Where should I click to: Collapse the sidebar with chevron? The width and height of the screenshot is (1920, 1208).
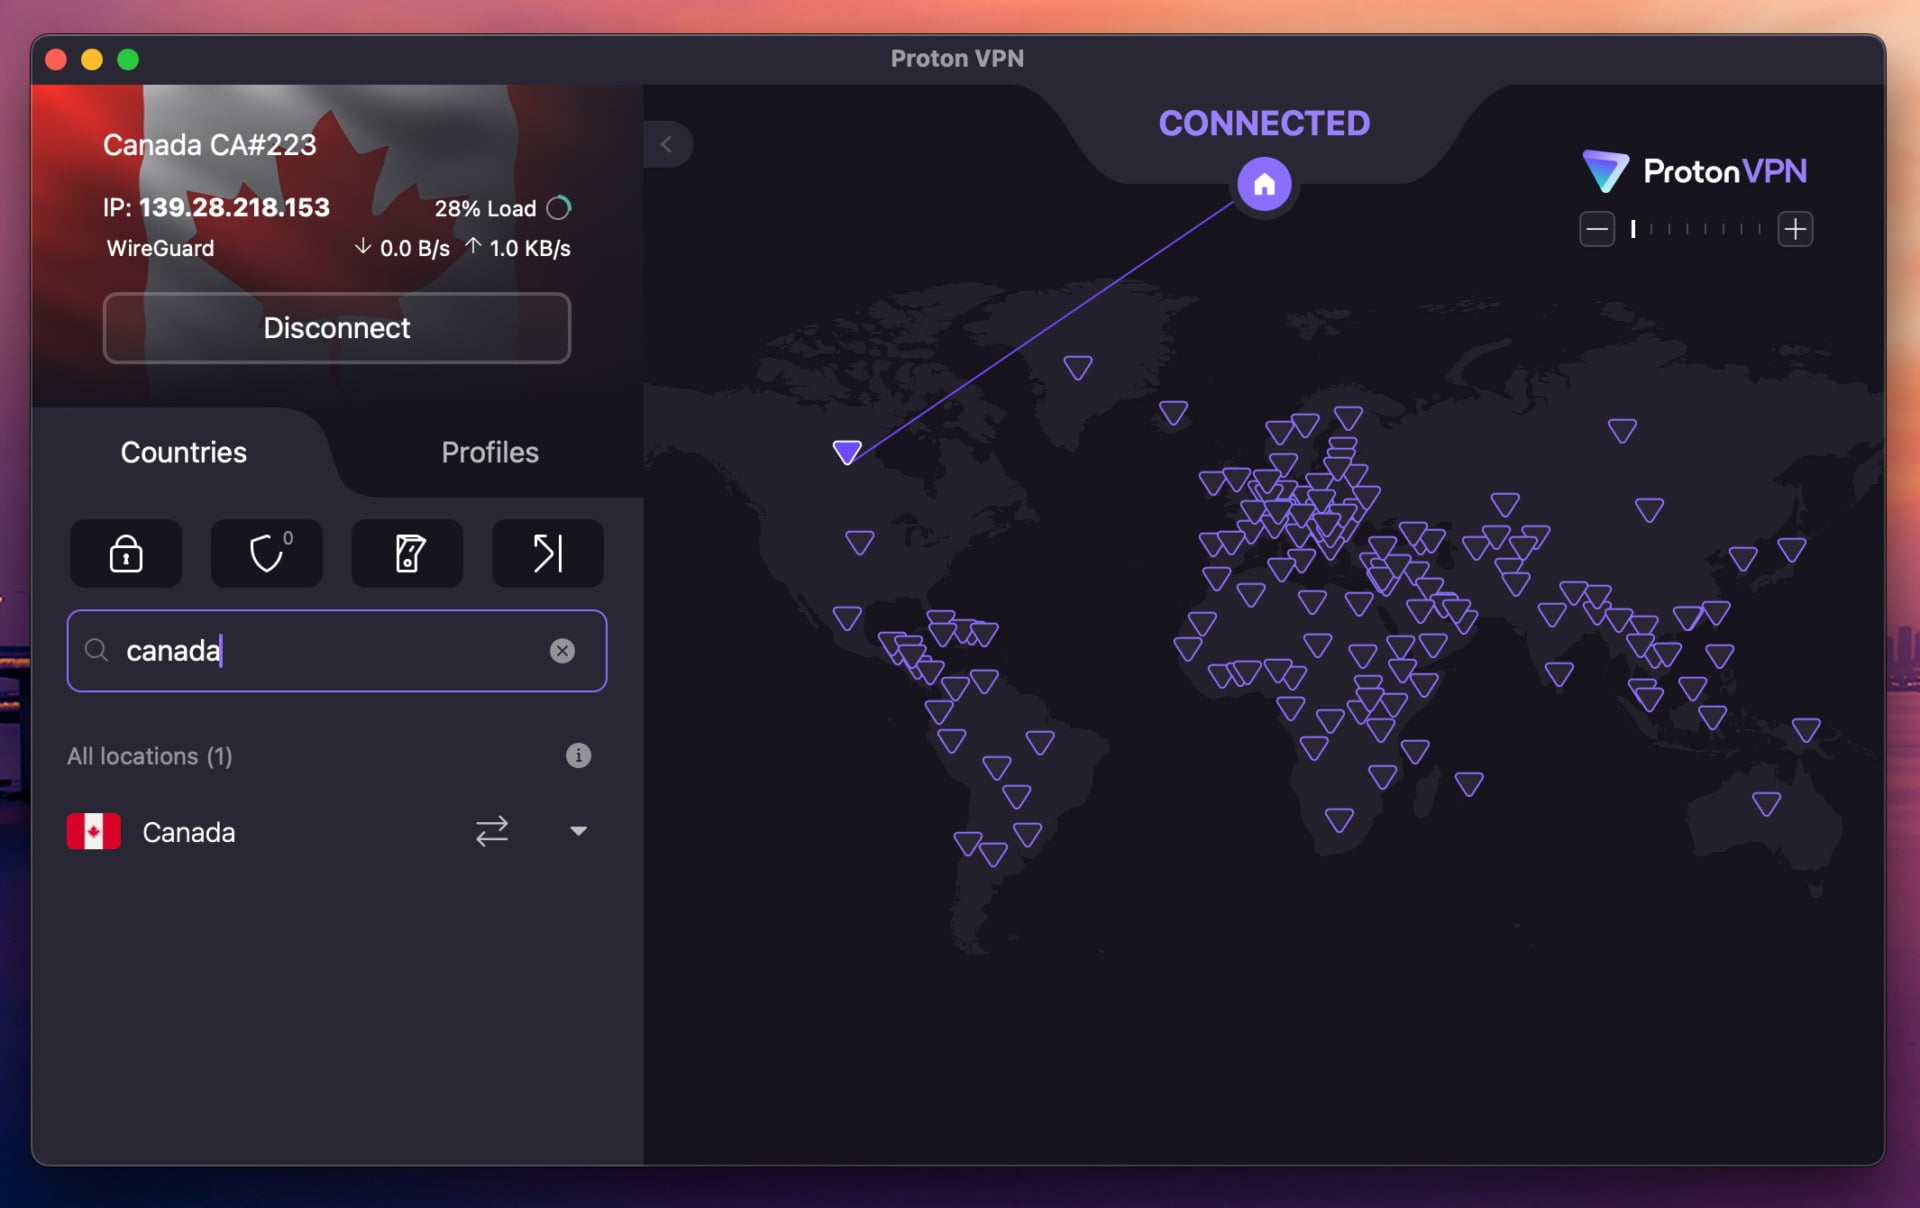(x=667, y=144)
